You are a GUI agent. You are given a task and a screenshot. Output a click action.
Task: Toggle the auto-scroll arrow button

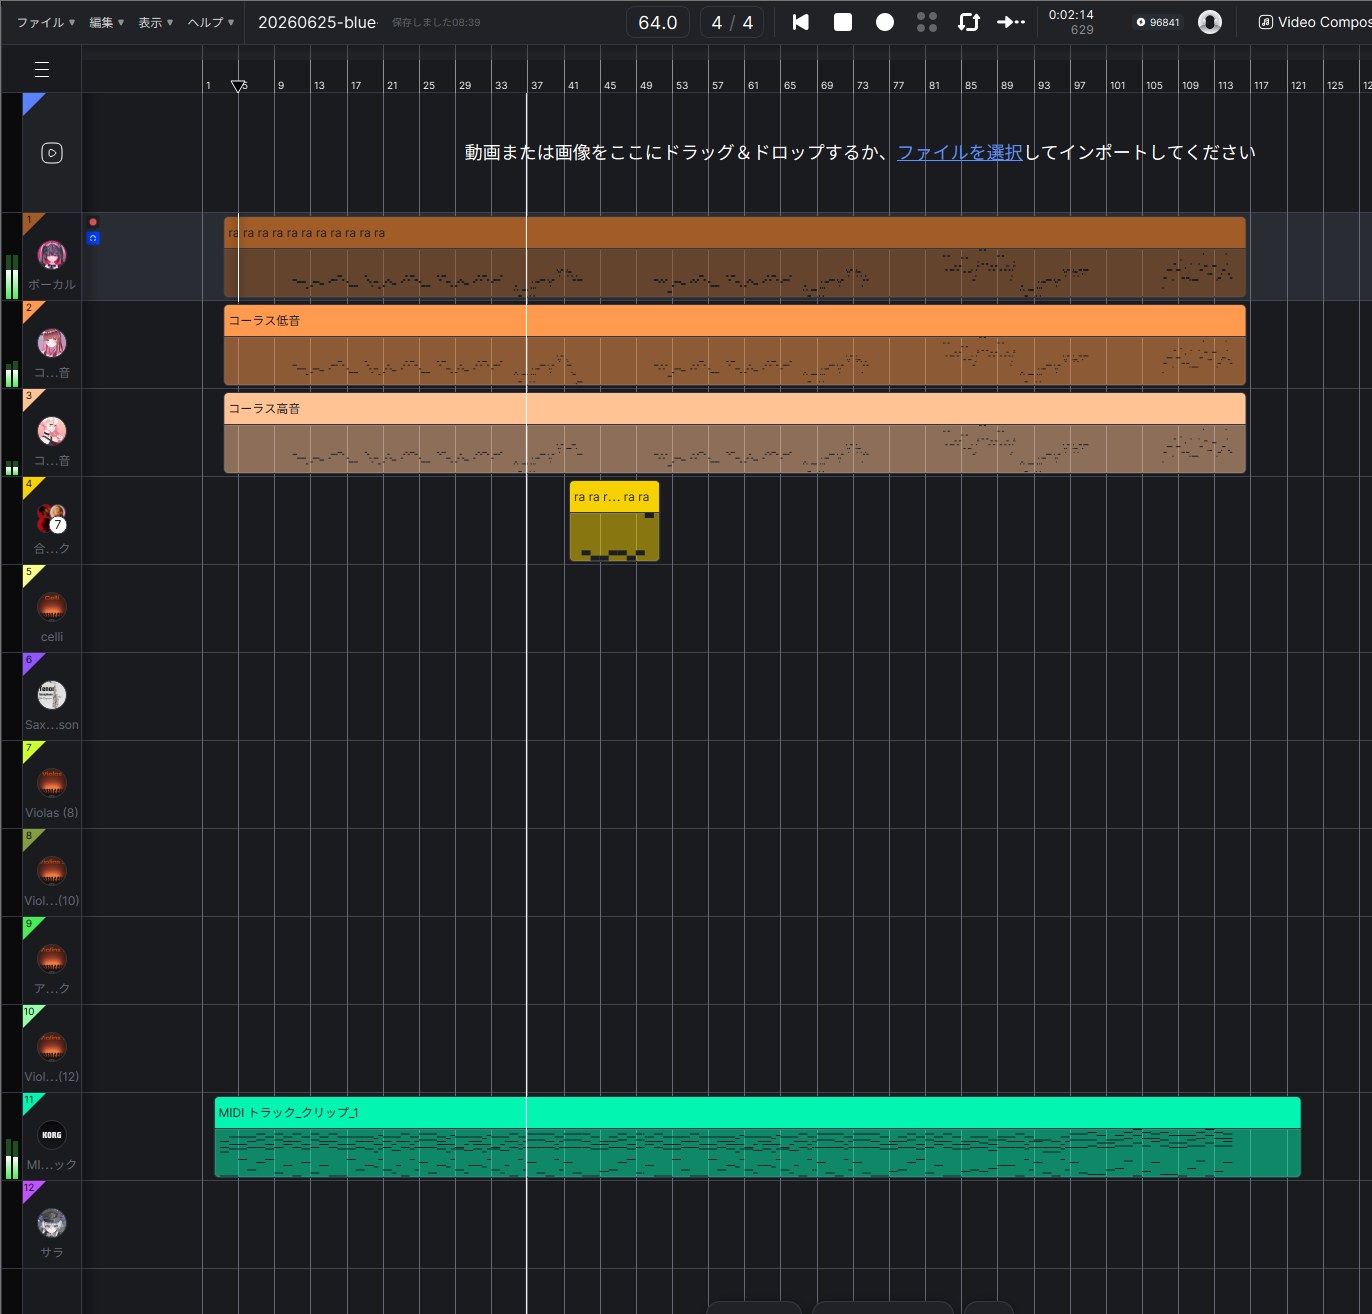coord(1011,22)
